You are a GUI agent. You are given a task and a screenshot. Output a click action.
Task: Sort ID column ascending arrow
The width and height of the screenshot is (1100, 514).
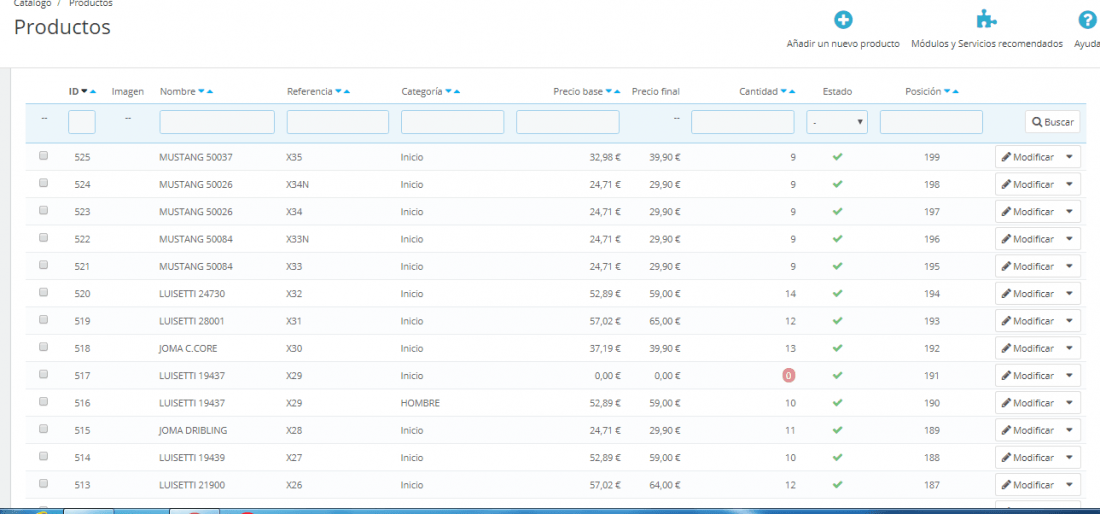pos(93,91)
